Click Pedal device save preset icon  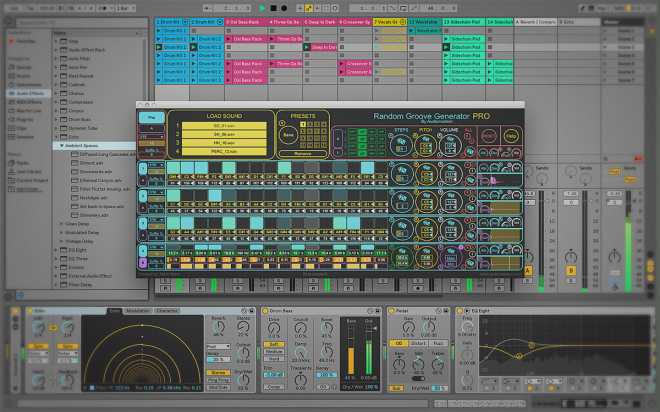446,311
